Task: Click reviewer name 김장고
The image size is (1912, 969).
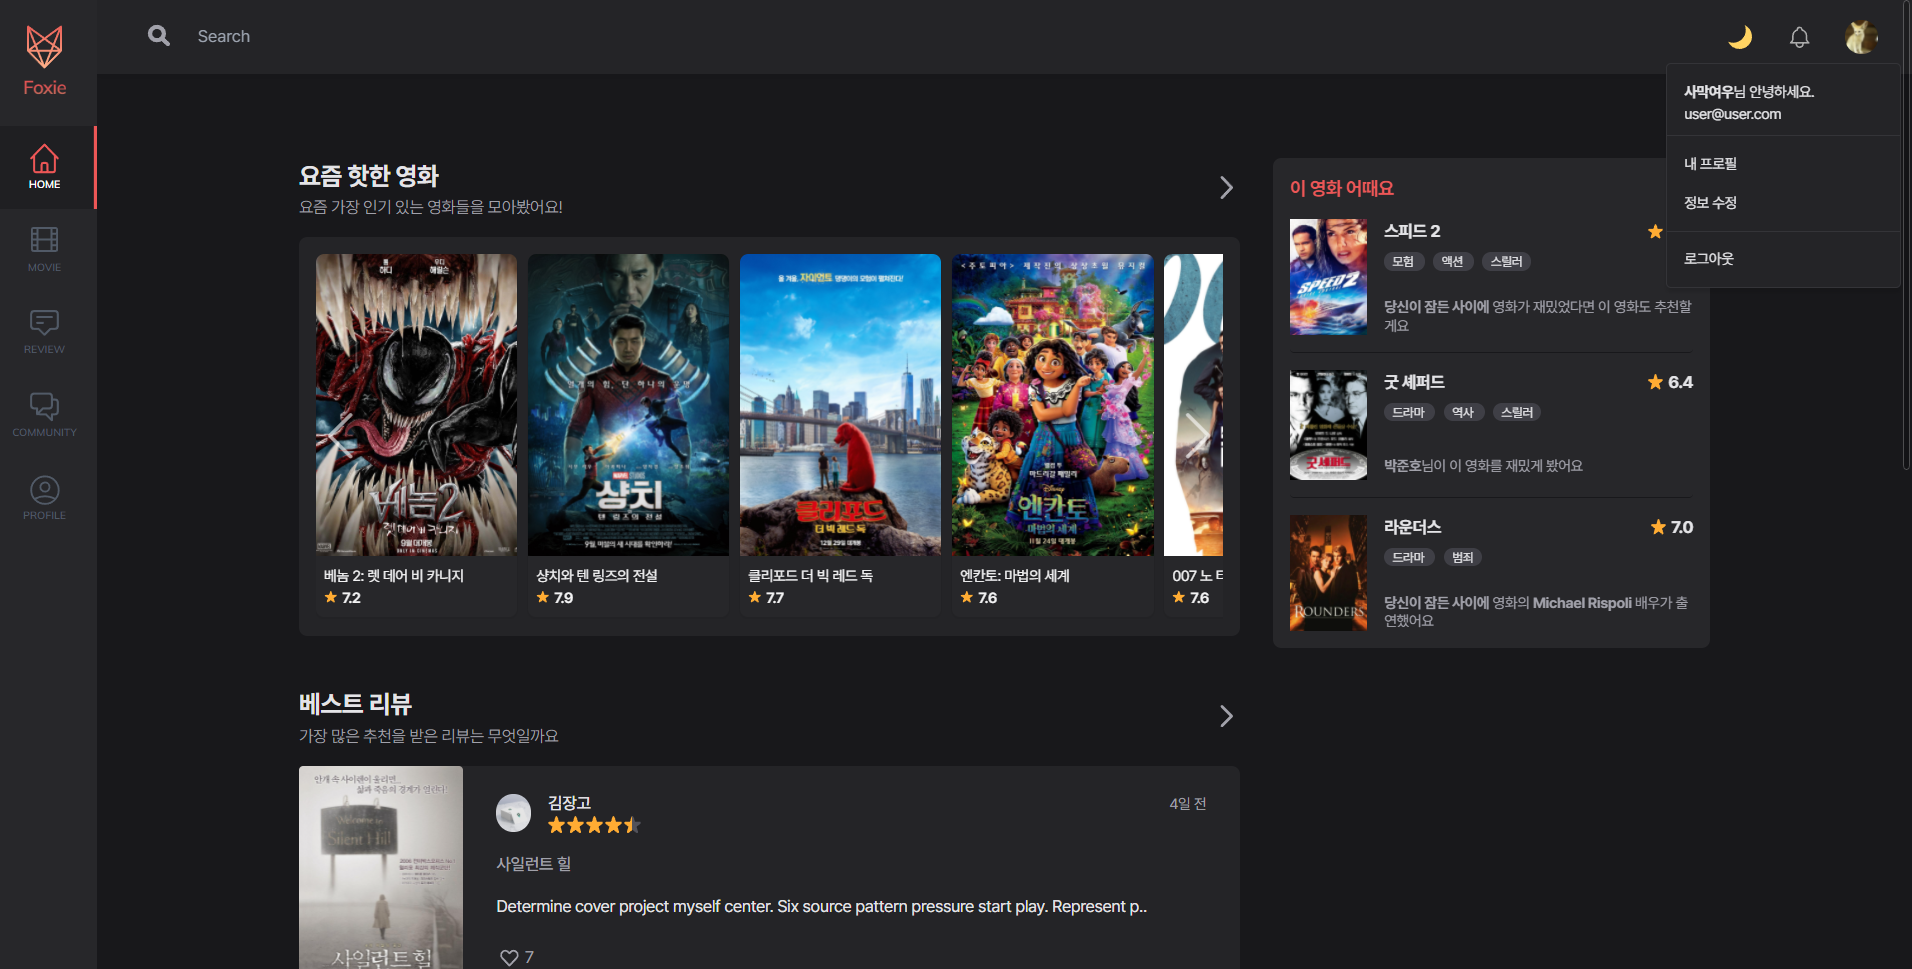Action: click(x=569, y=803)
